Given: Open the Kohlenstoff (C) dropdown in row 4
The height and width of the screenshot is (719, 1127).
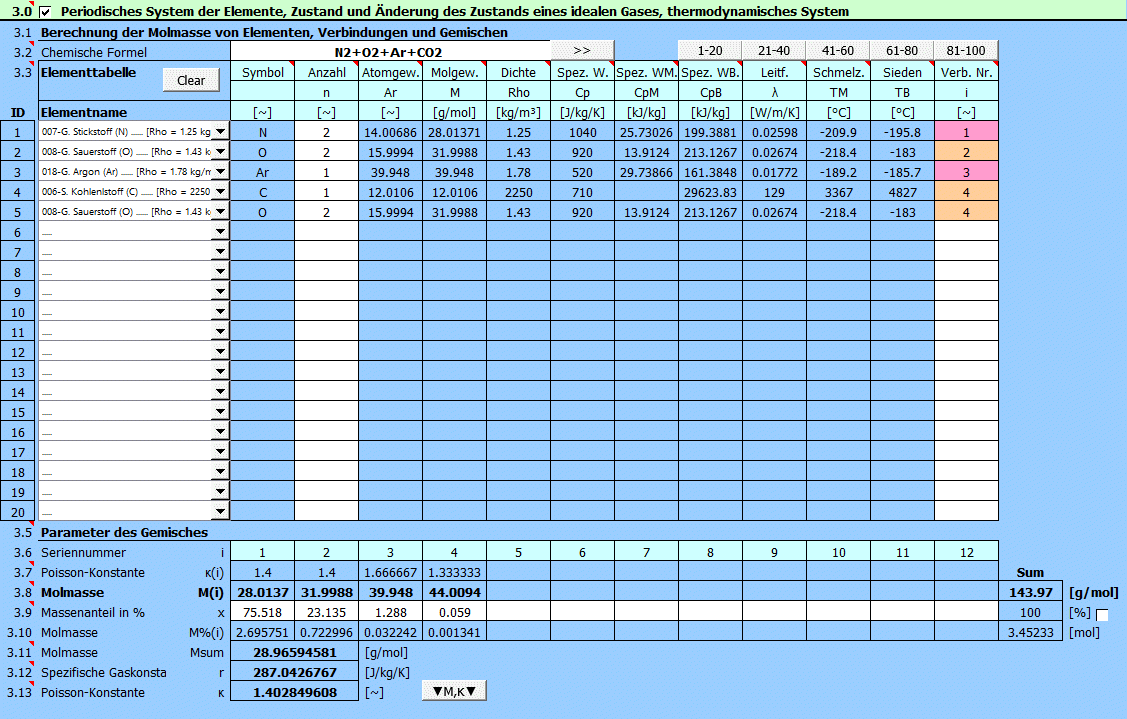Looking at the screenshot, I should 220,191.
